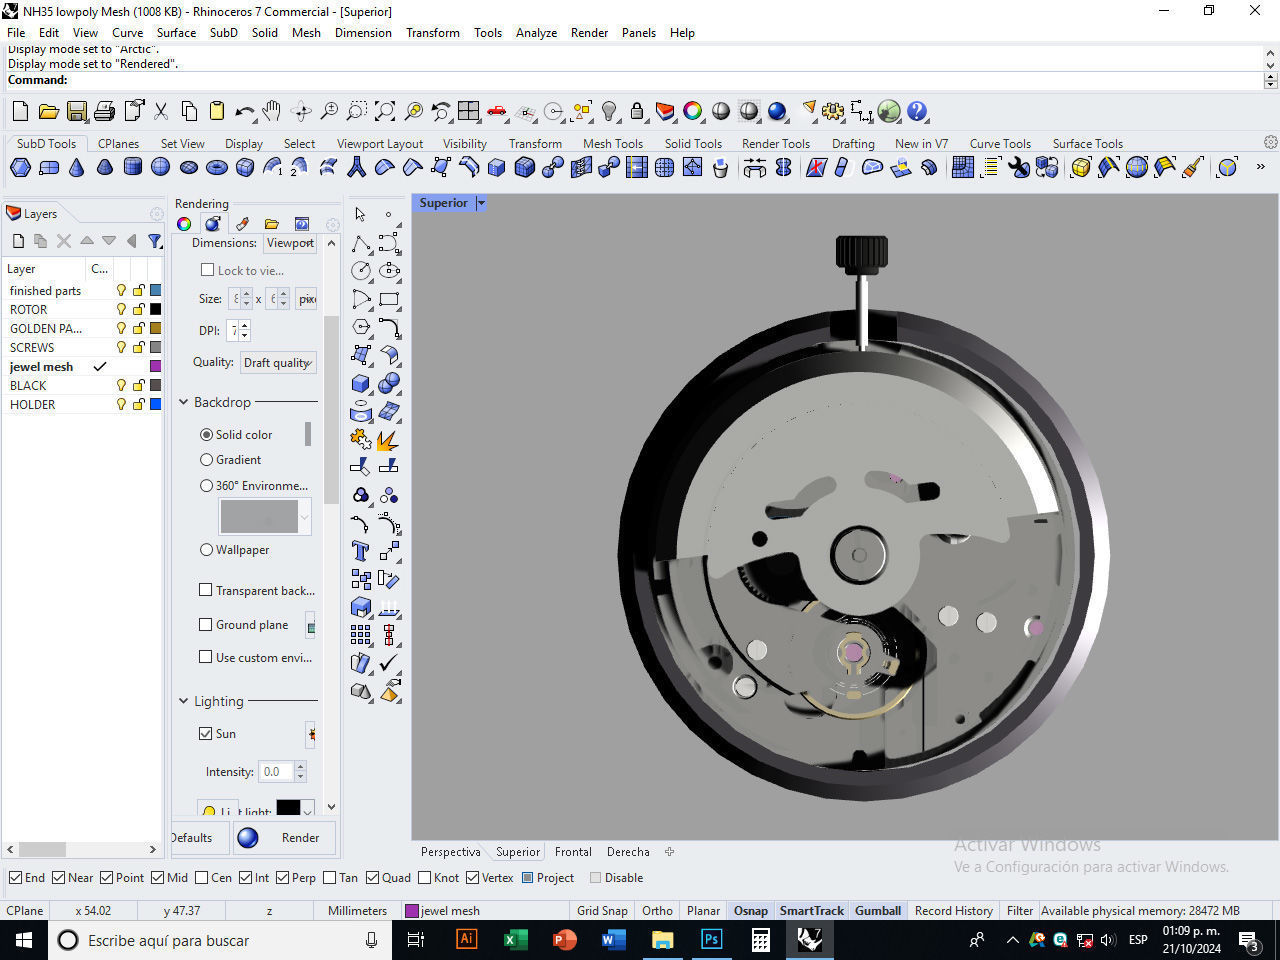Select the Wallpaper backdrop option
The height and width of the screenshot is (960, 1280).
206,550
